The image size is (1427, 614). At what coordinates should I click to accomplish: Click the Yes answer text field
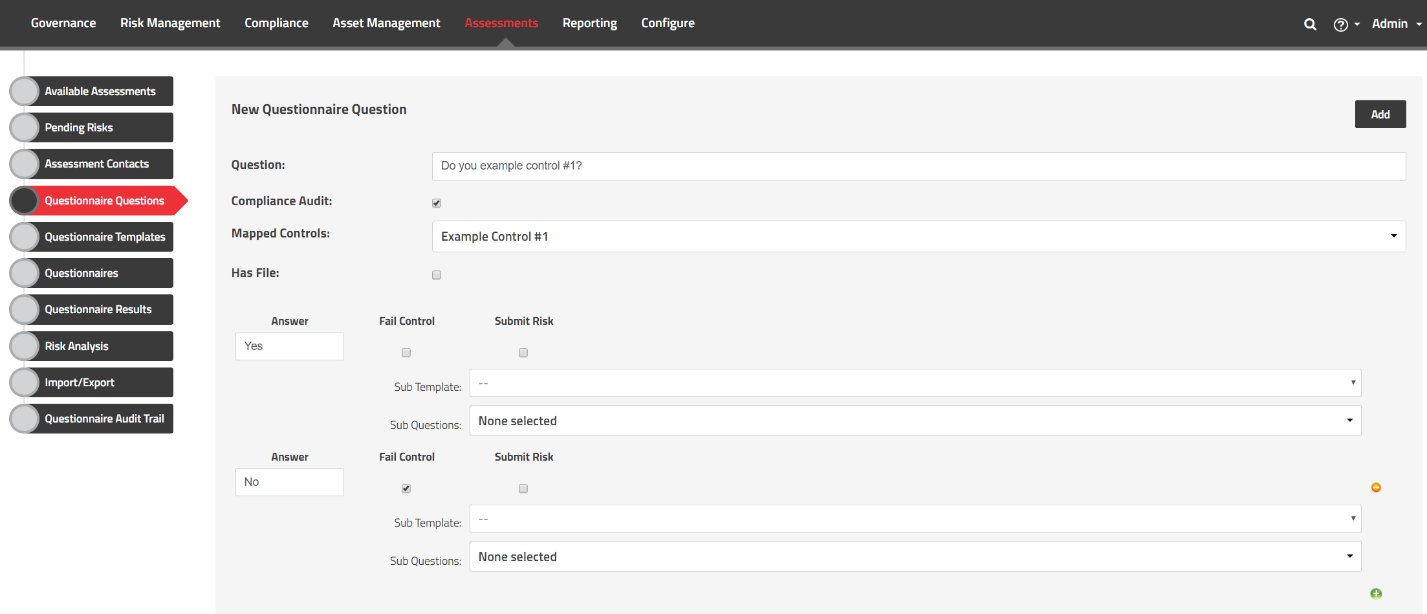(x=289, y=346)
